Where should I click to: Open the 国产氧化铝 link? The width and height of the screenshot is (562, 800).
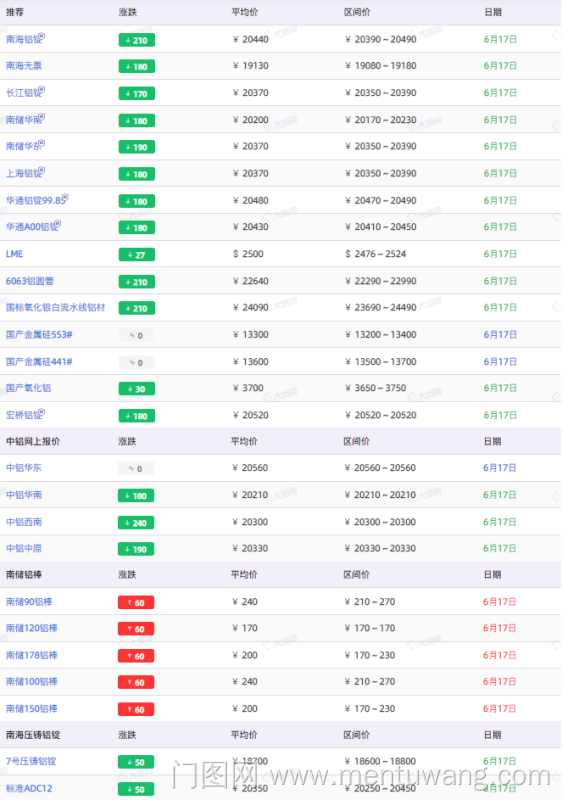click(x=28, y=388)
